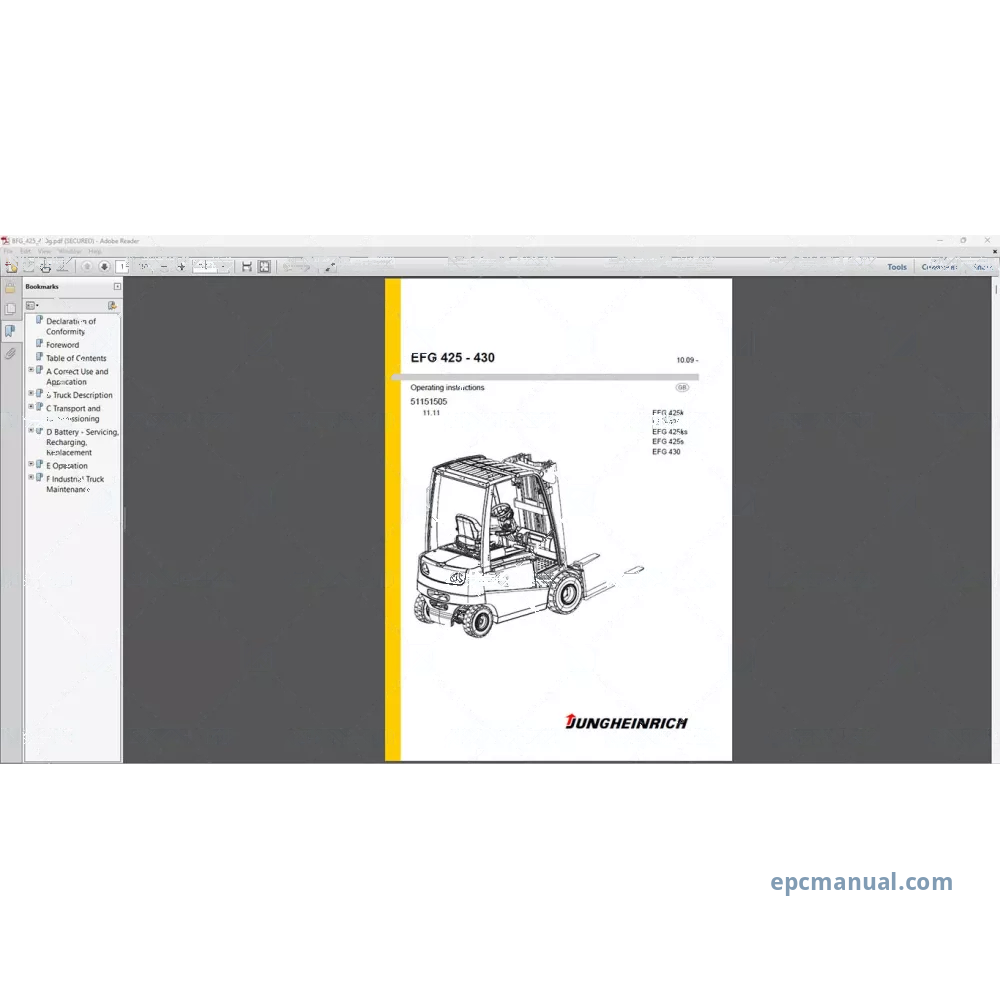This screenshot has width=1000, height=1000.
Task: Expand the F Industrial Truck Maintenance node
Action: 31,478
